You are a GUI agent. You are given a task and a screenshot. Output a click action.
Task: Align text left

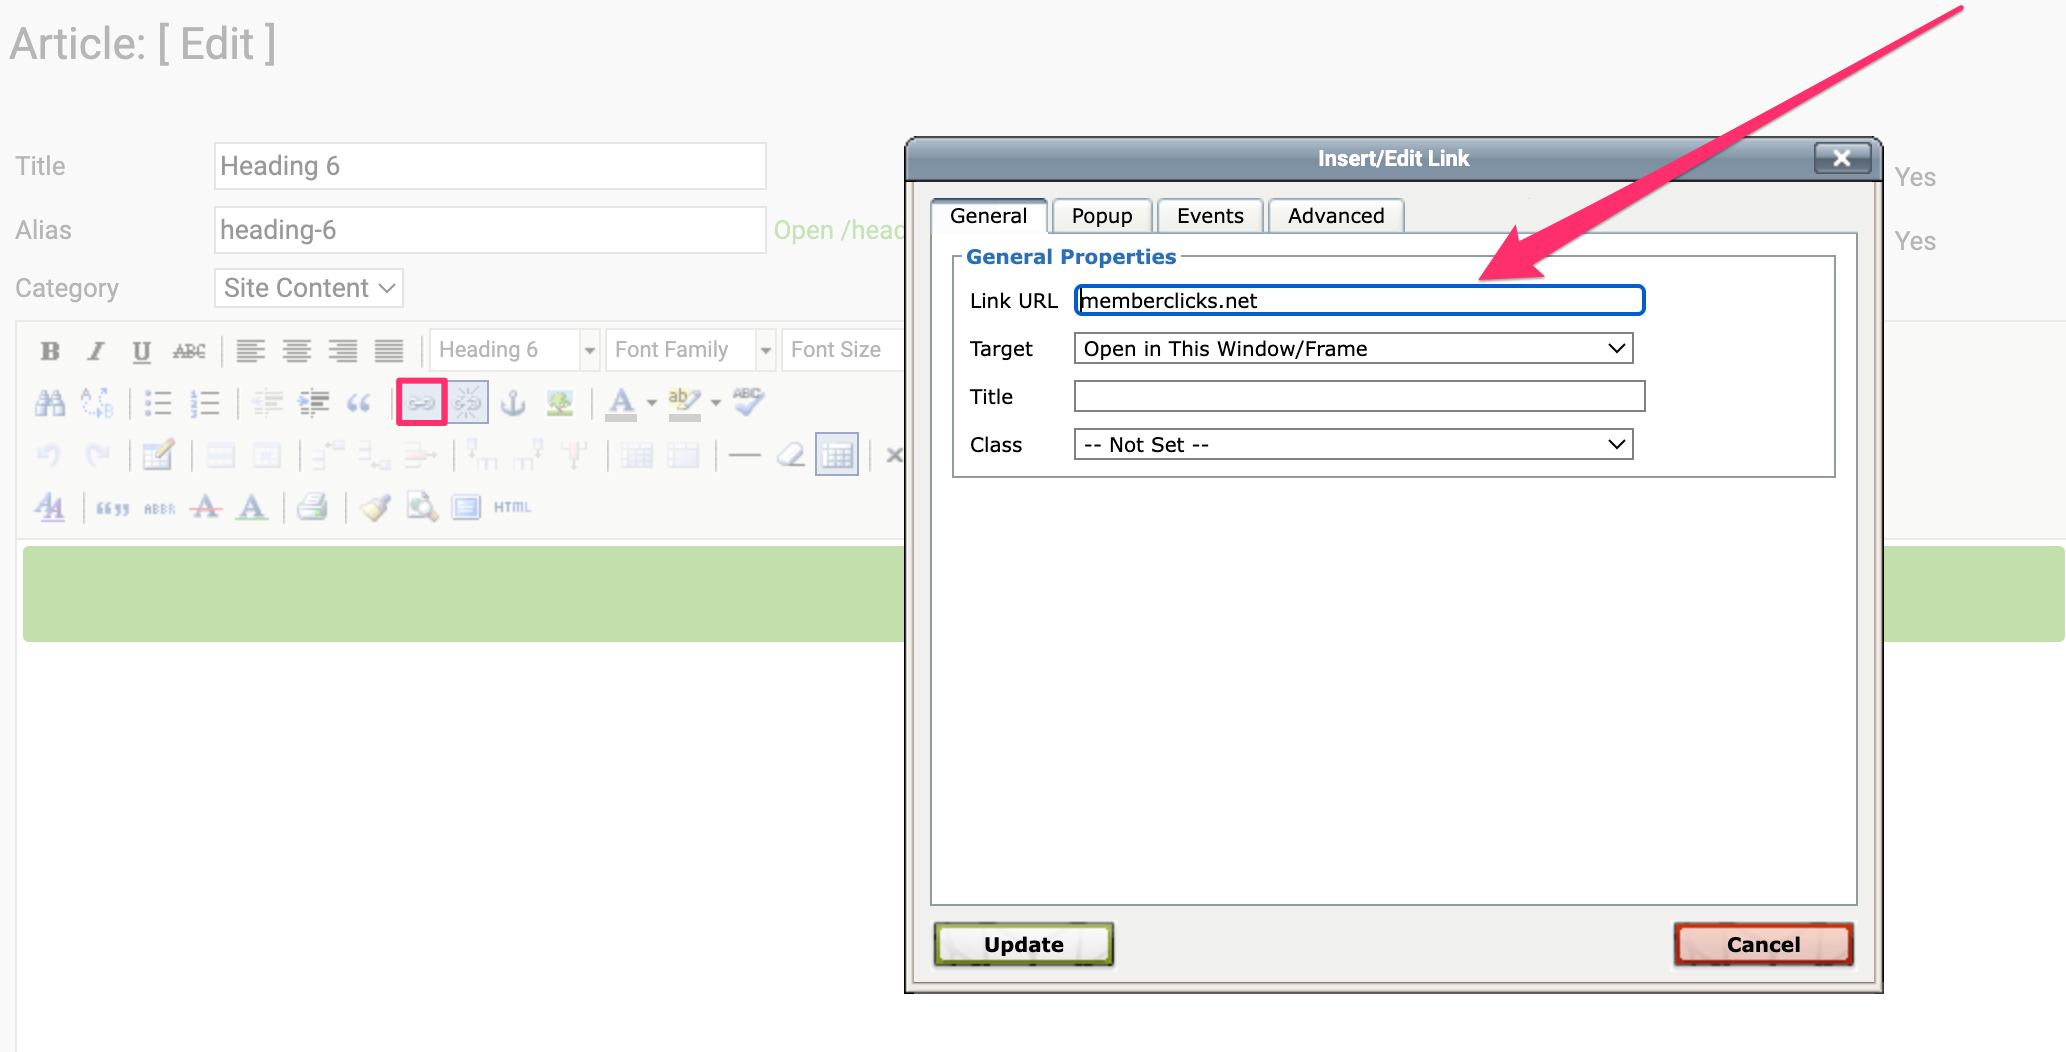point(251,351)
